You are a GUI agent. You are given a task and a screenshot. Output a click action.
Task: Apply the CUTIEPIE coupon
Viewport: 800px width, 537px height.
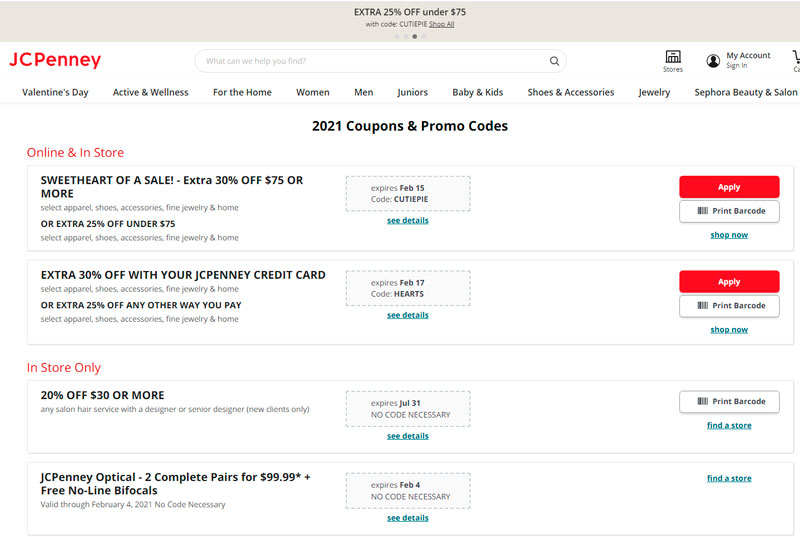point(729,187)
